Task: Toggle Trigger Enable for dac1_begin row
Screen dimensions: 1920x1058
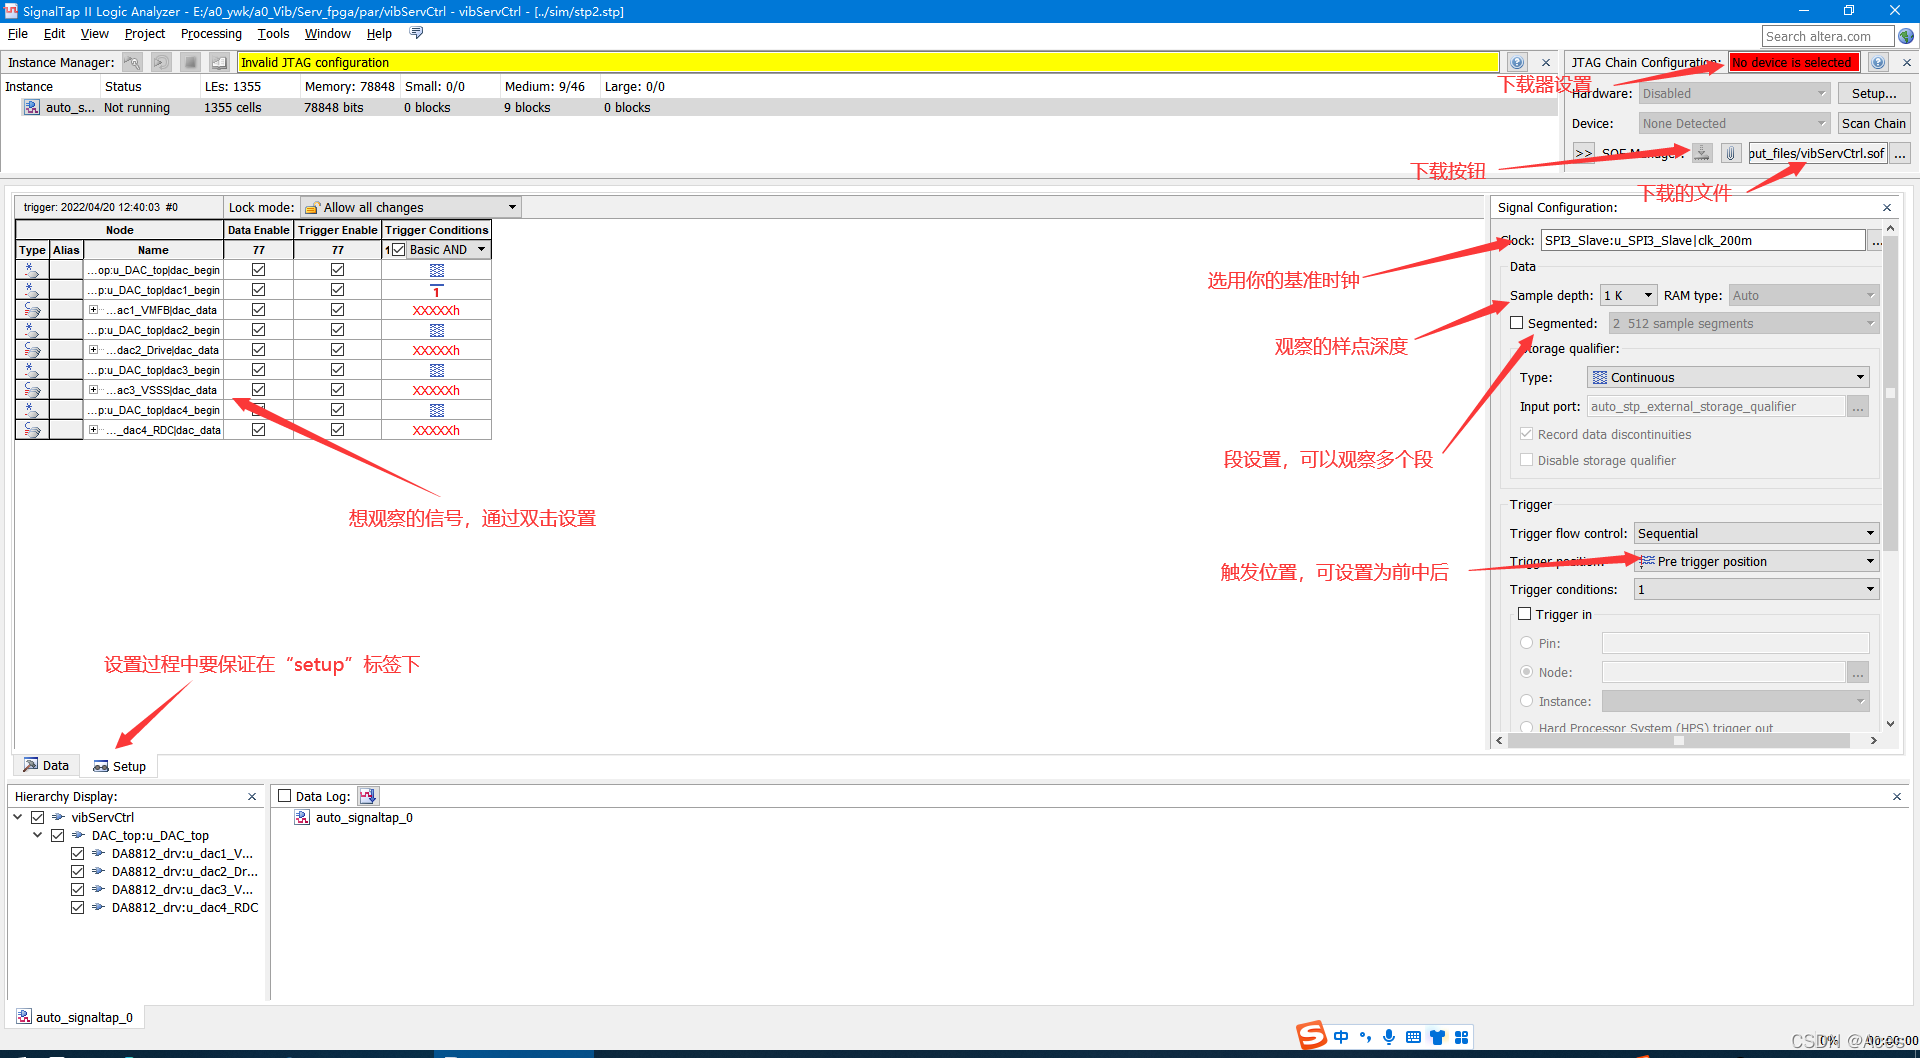Action: pyautogui.click(x=337, y=290)
